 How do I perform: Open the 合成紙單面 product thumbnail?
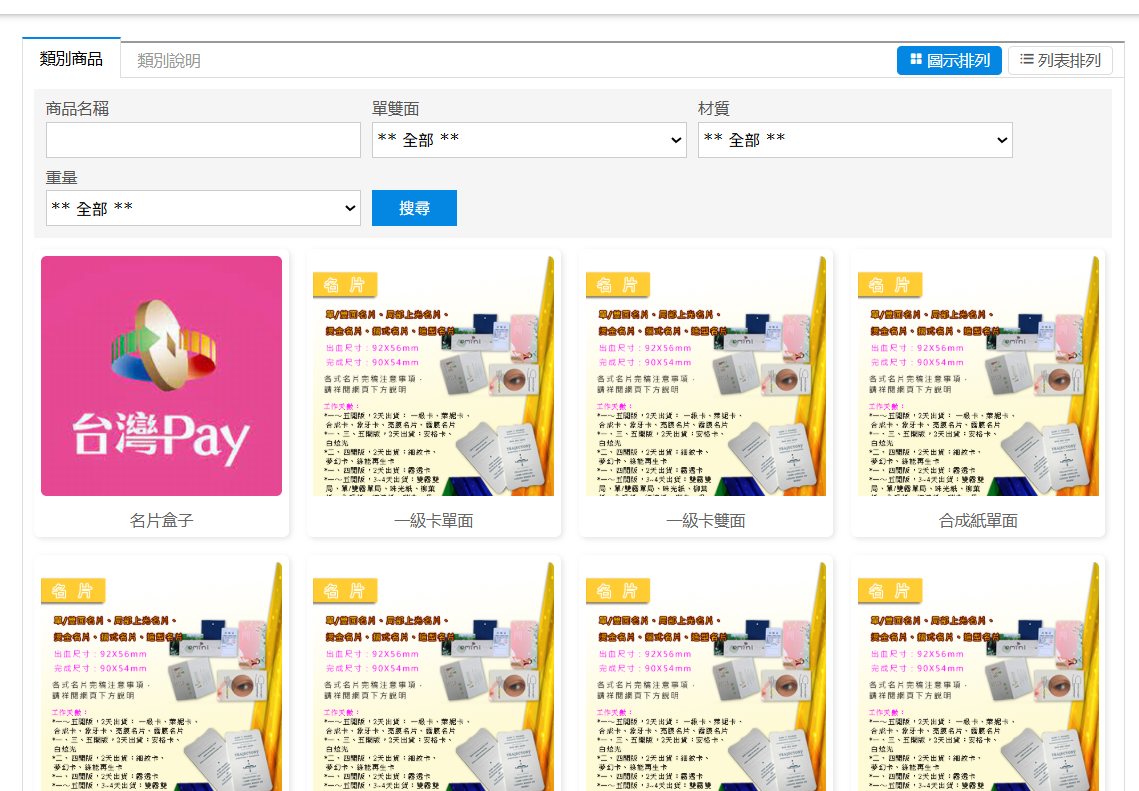click(978, 376)
